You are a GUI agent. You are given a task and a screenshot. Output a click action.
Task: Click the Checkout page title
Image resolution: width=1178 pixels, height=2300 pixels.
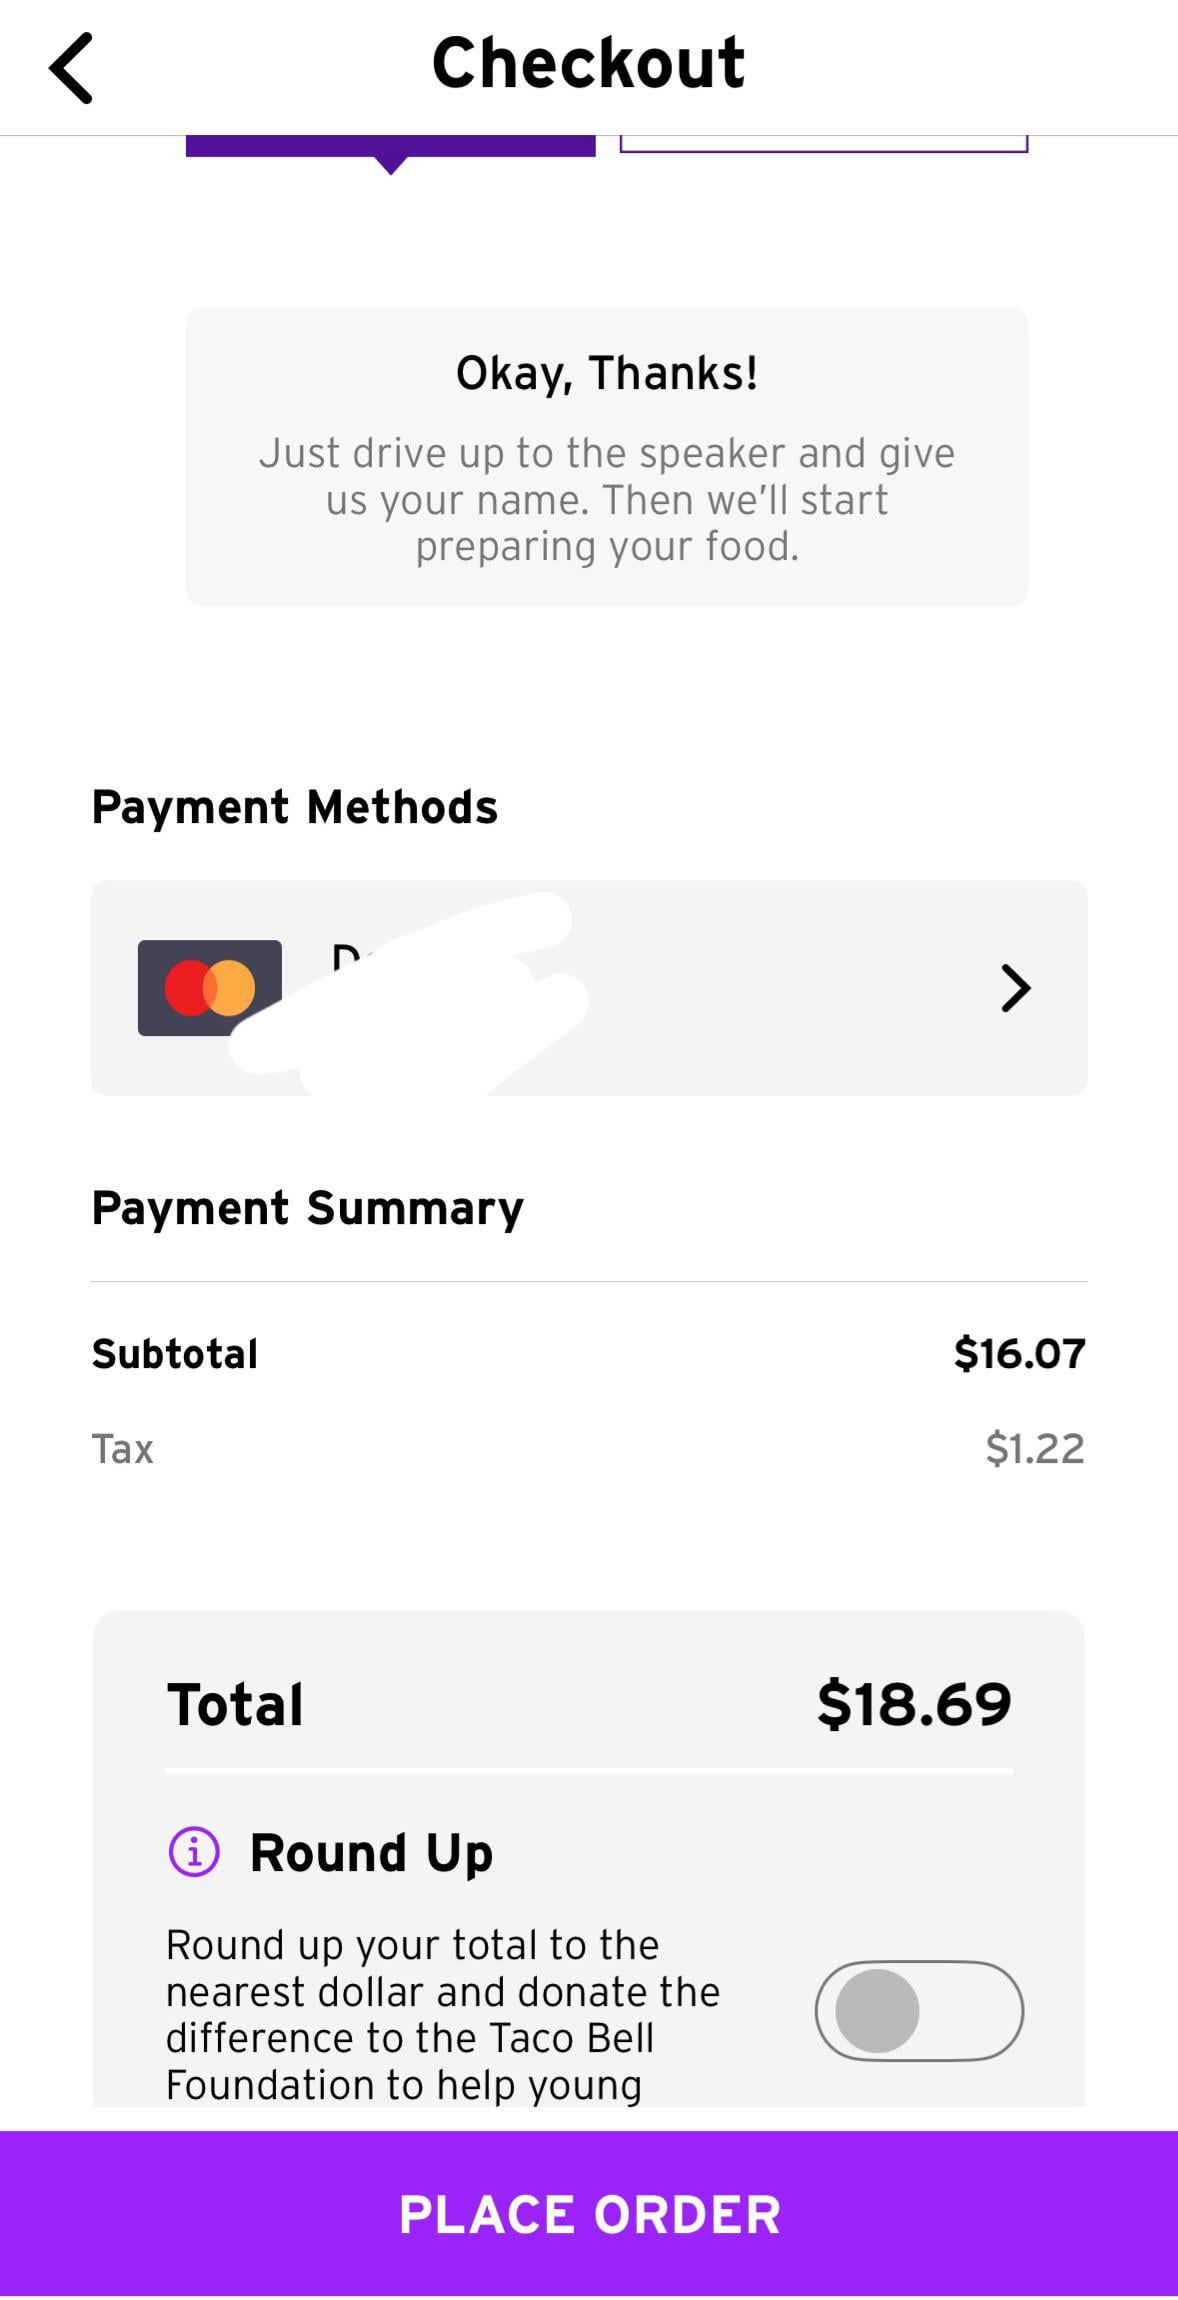click(x=588, y=63)
